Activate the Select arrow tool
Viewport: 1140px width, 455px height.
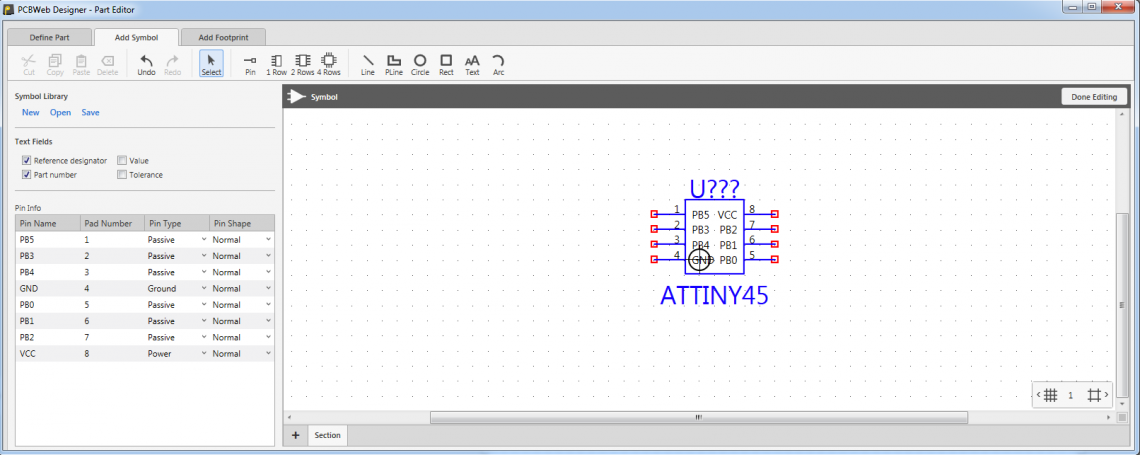pyautogui.click(x=212, y=64)
